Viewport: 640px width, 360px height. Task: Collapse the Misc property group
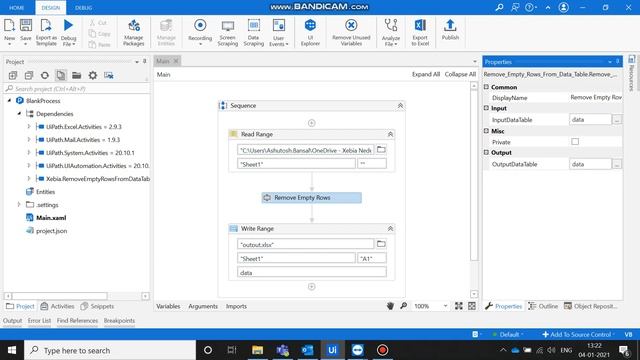click(486, 131)
